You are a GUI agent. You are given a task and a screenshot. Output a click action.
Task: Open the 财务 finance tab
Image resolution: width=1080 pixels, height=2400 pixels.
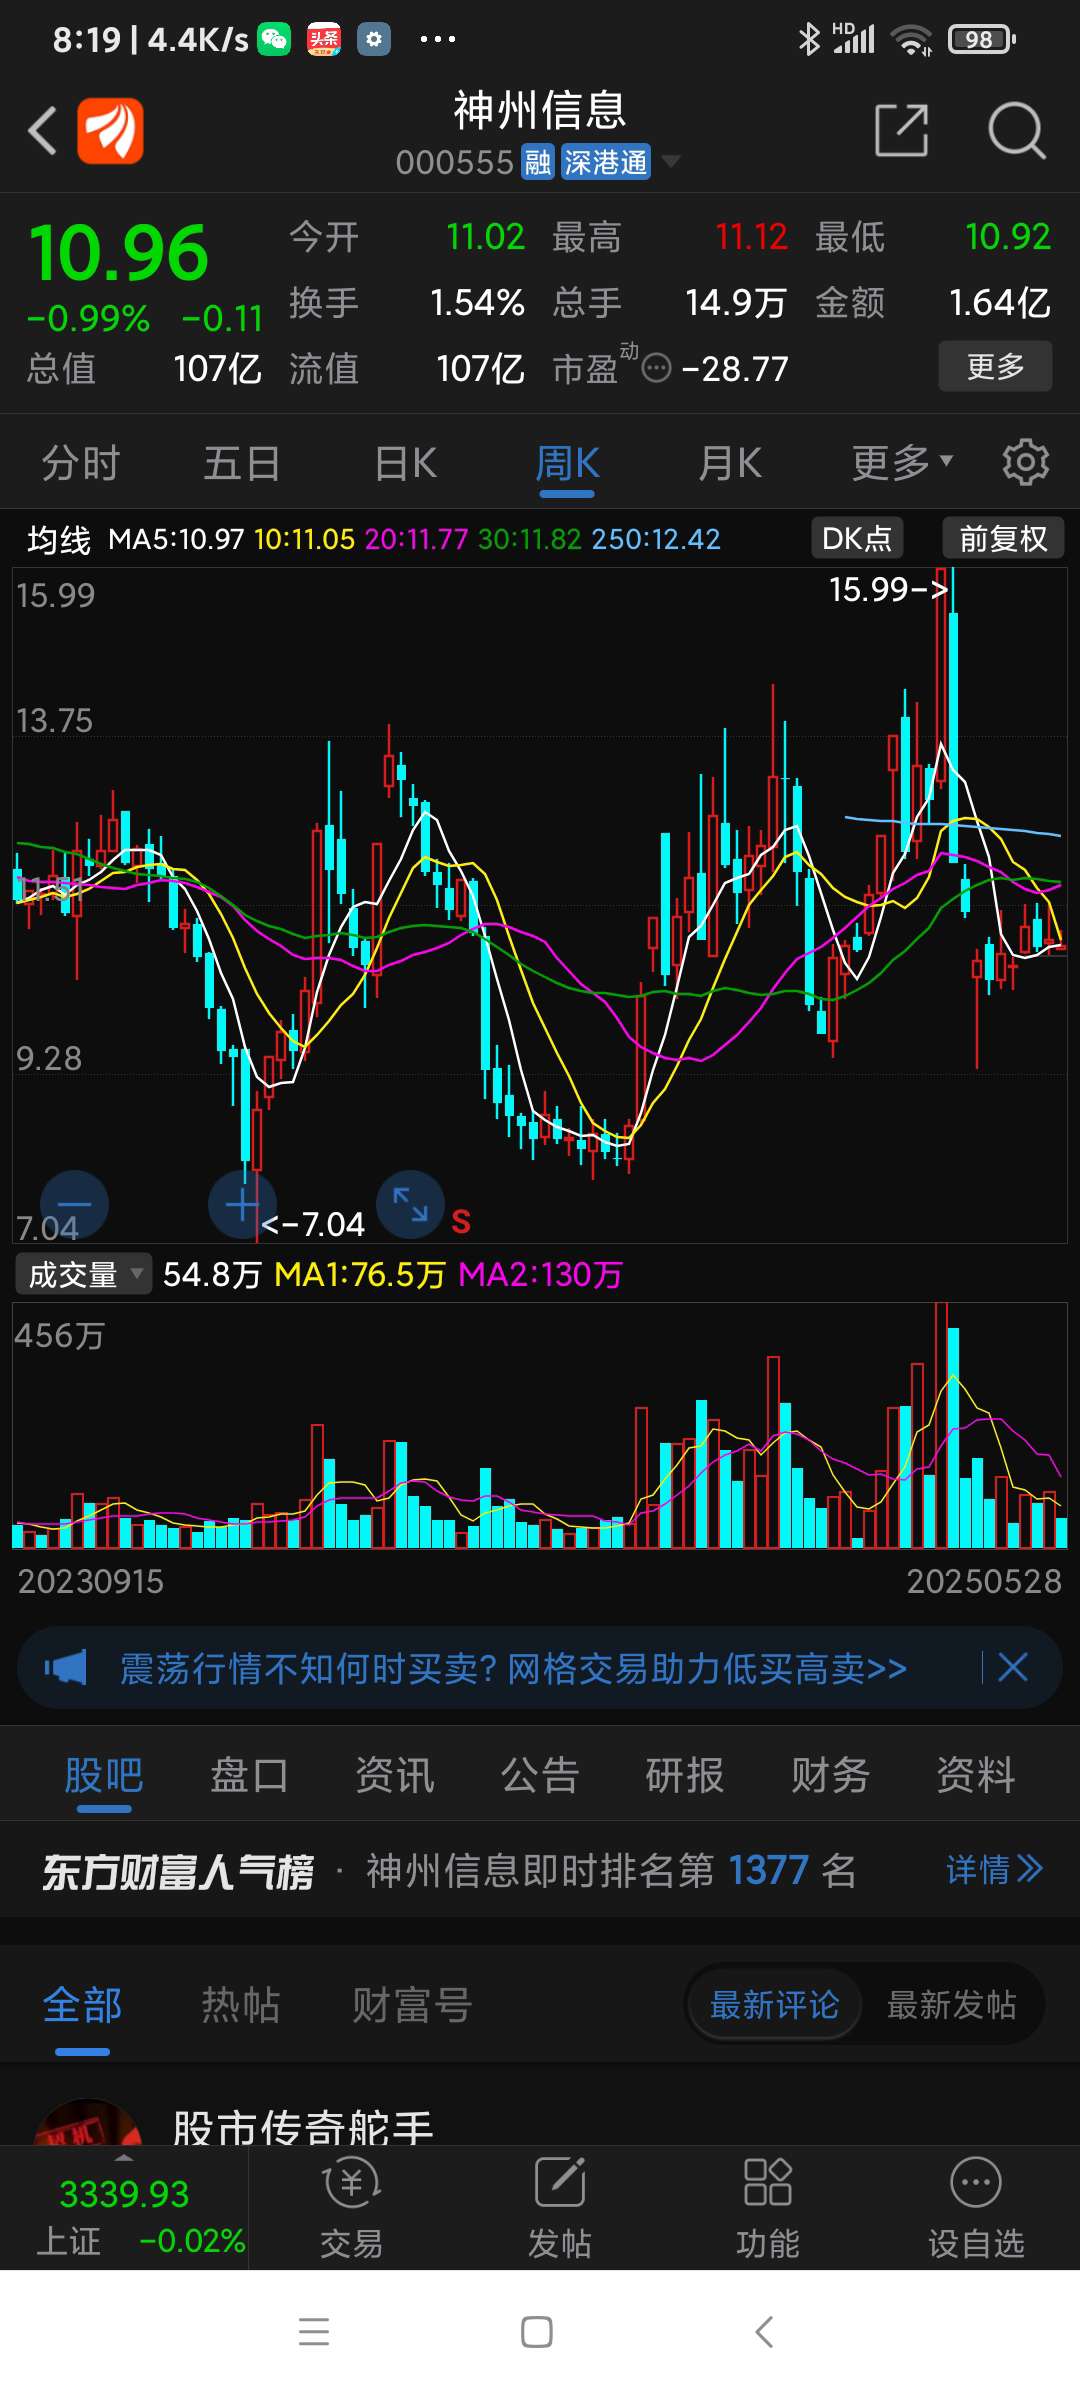pos(830,1776)
